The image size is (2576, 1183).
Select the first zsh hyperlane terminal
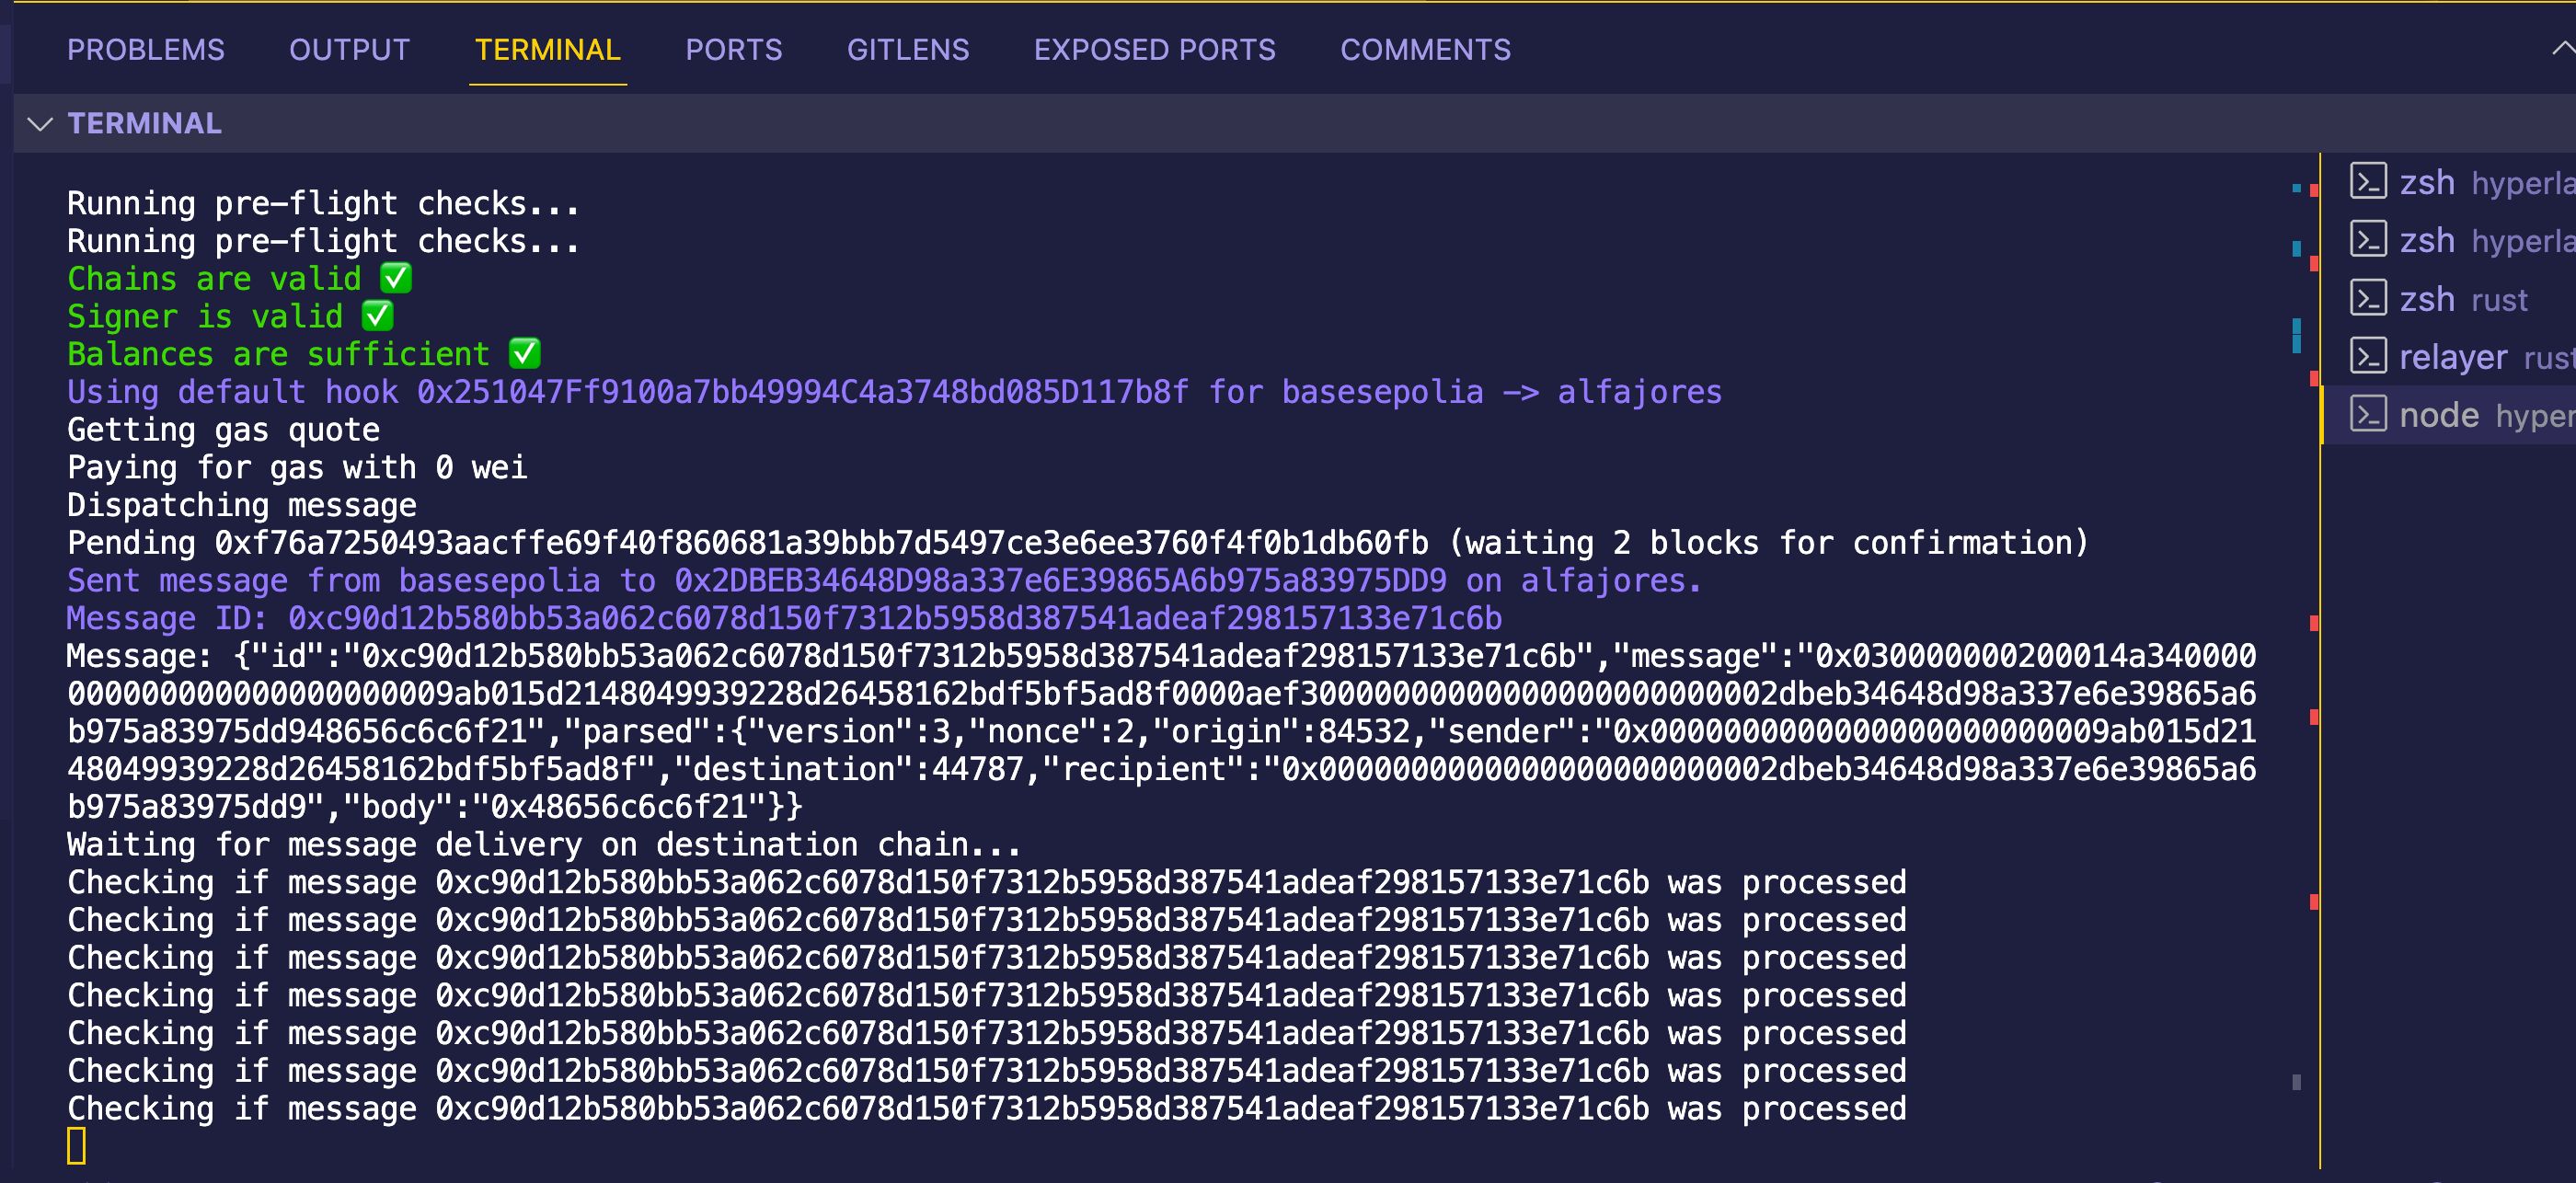2449,182
